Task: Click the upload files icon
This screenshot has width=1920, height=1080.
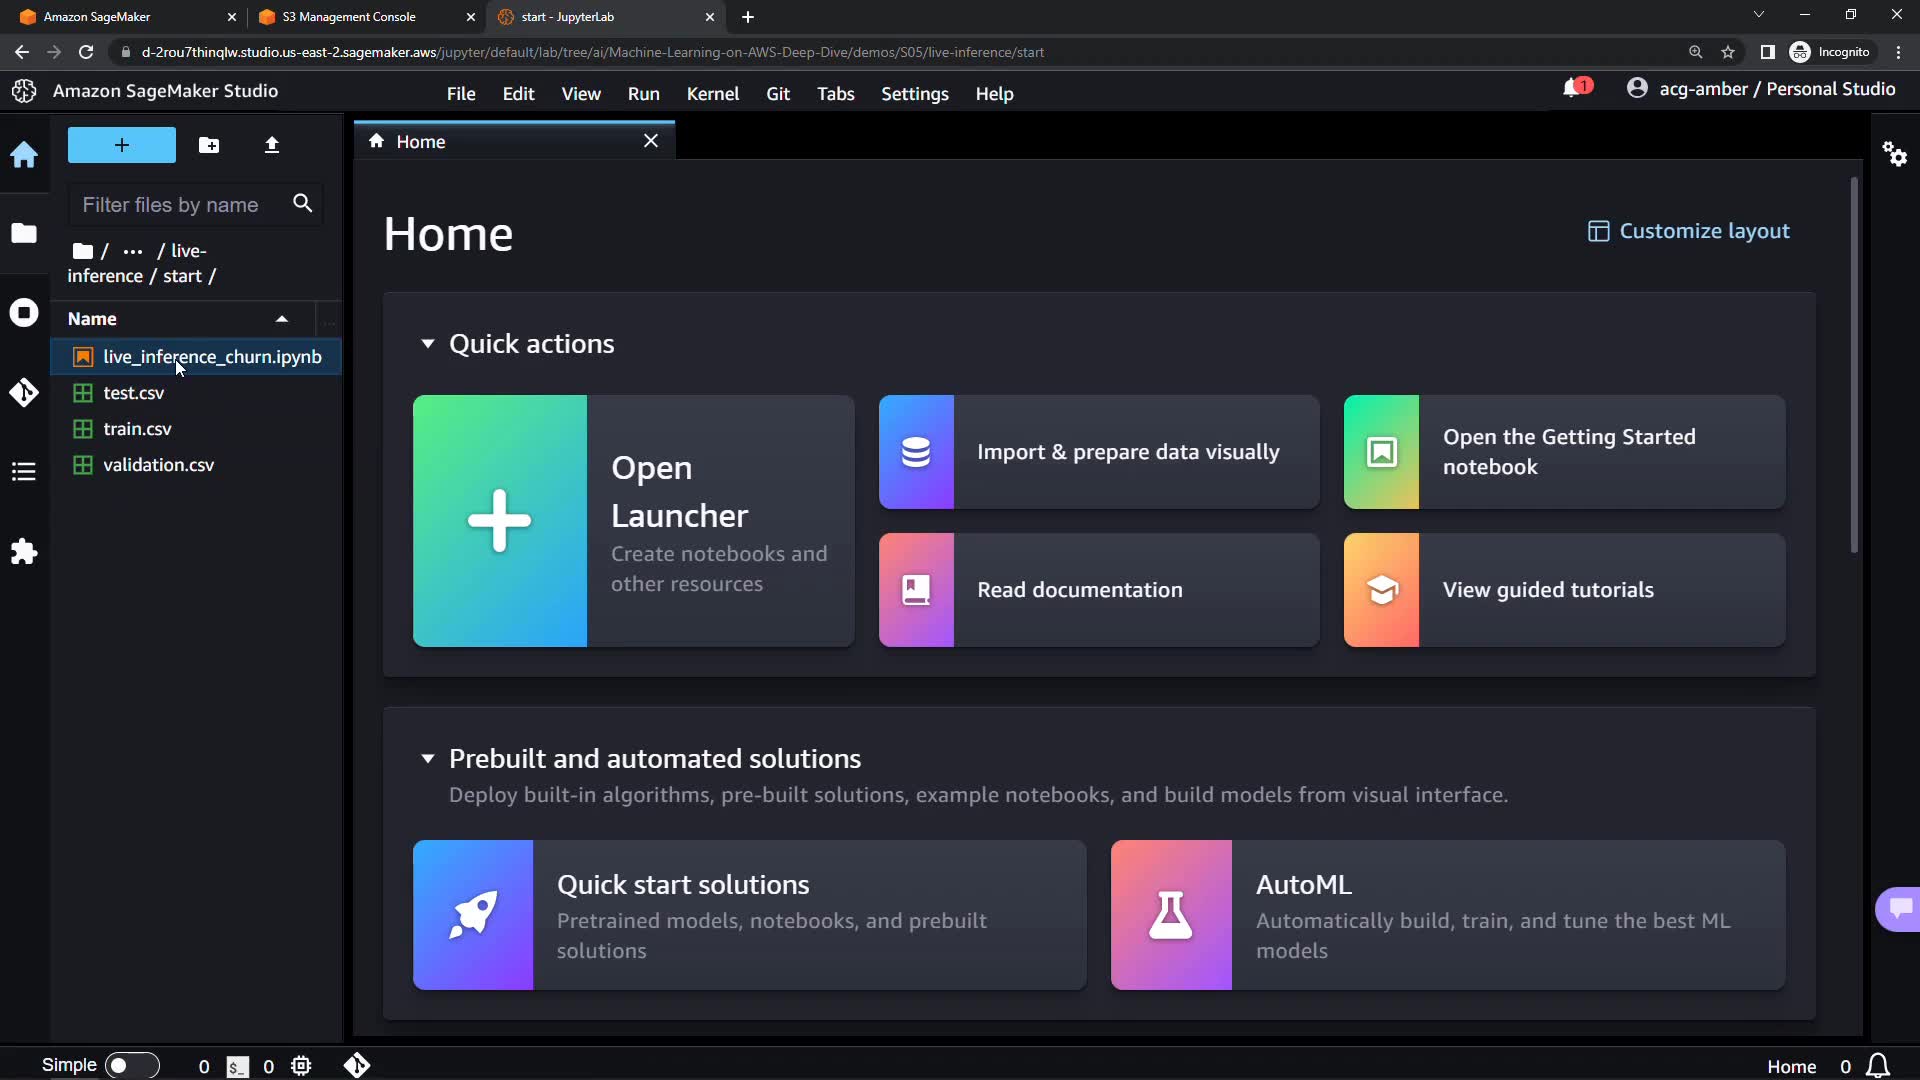Action: (x=272, y=145)
